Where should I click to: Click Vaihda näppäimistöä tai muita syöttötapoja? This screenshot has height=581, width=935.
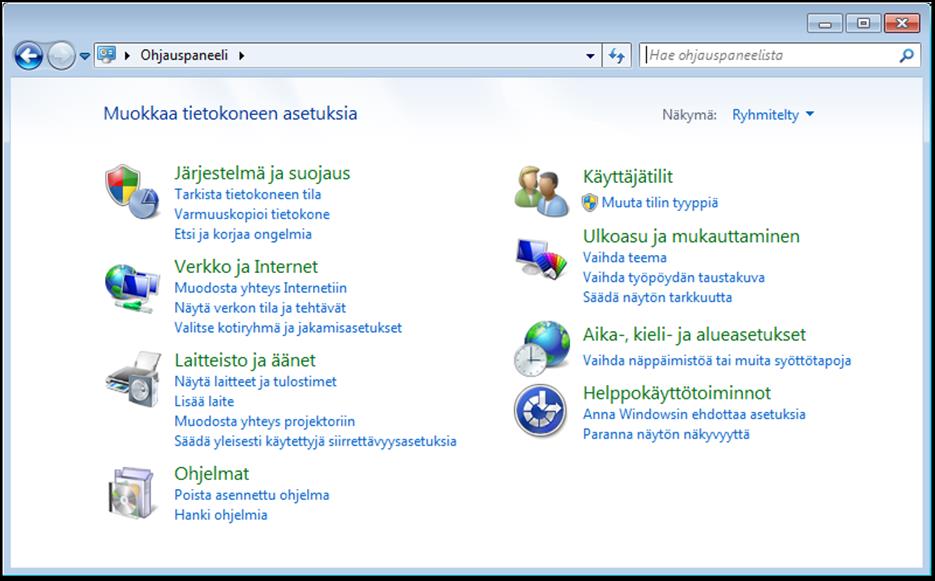coord(717,360)
